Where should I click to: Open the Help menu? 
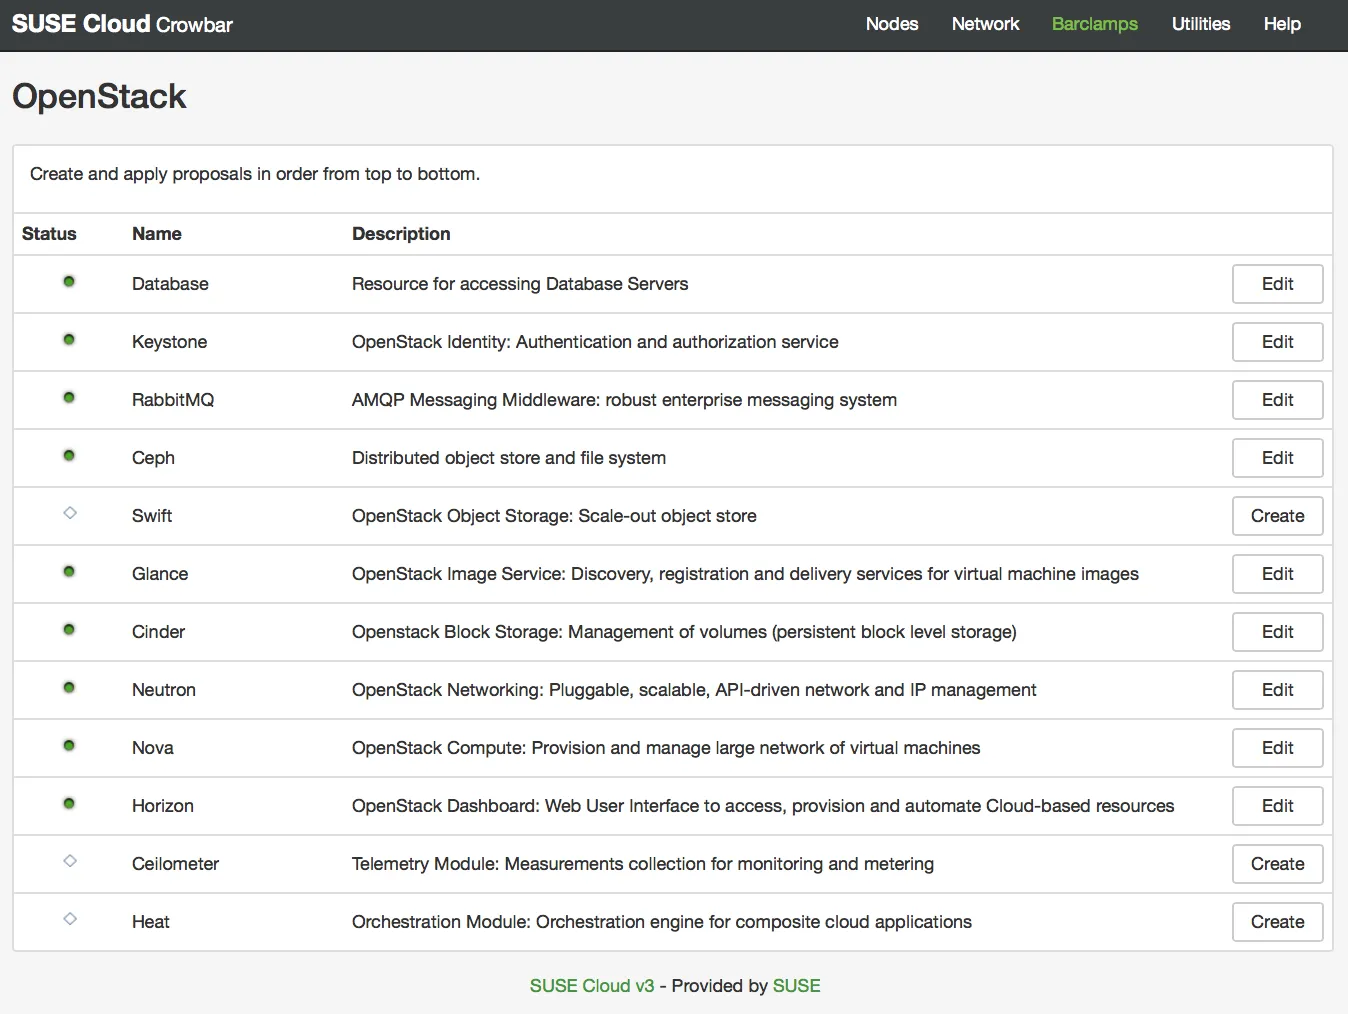[1282, 24]
